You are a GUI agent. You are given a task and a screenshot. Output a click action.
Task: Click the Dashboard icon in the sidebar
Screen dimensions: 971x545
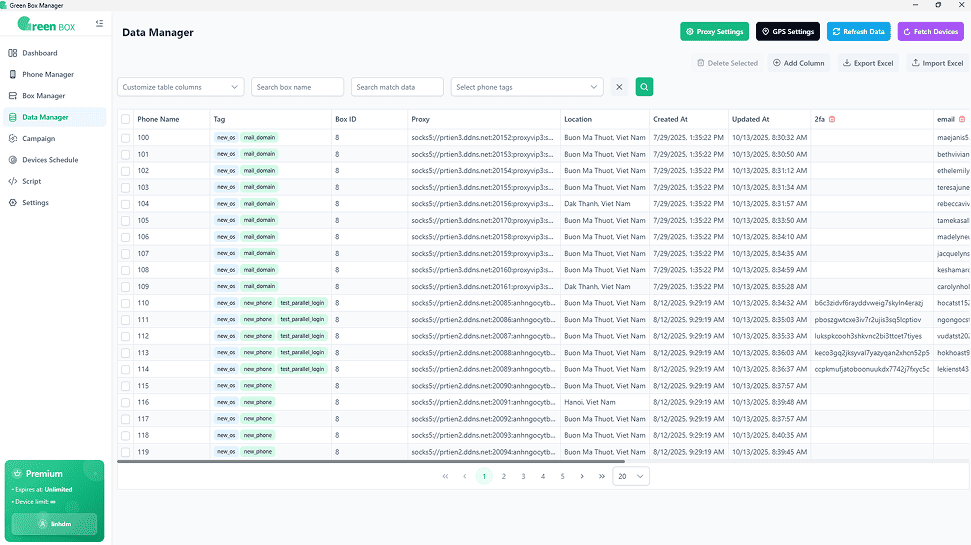point(12,53)
